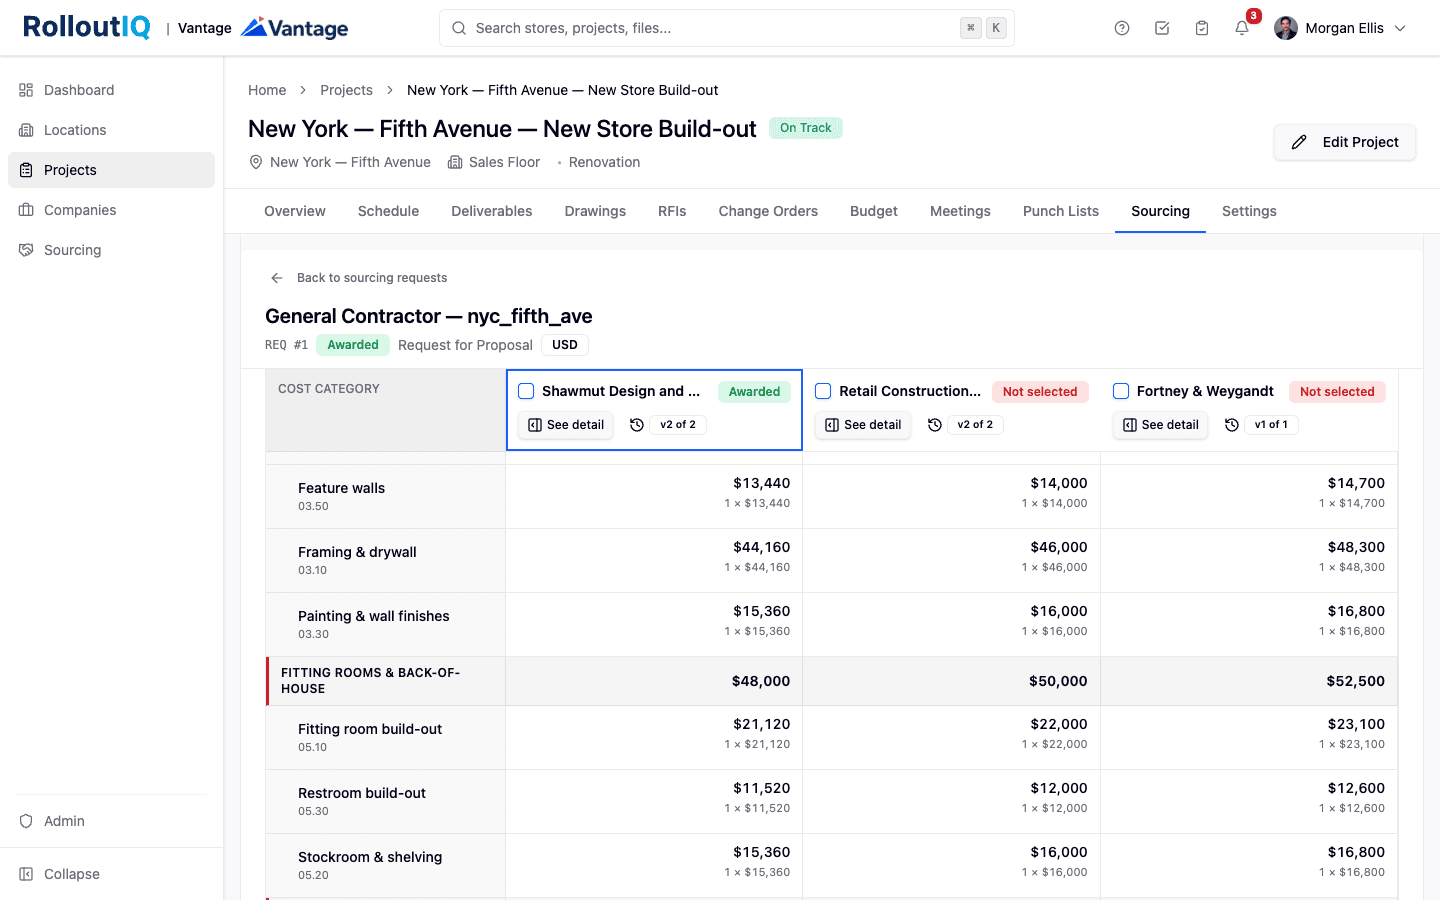This screenshot has width=1440, height=900.
Task: Click the Sales Floor building icon
Action: [x=455, y=162]
